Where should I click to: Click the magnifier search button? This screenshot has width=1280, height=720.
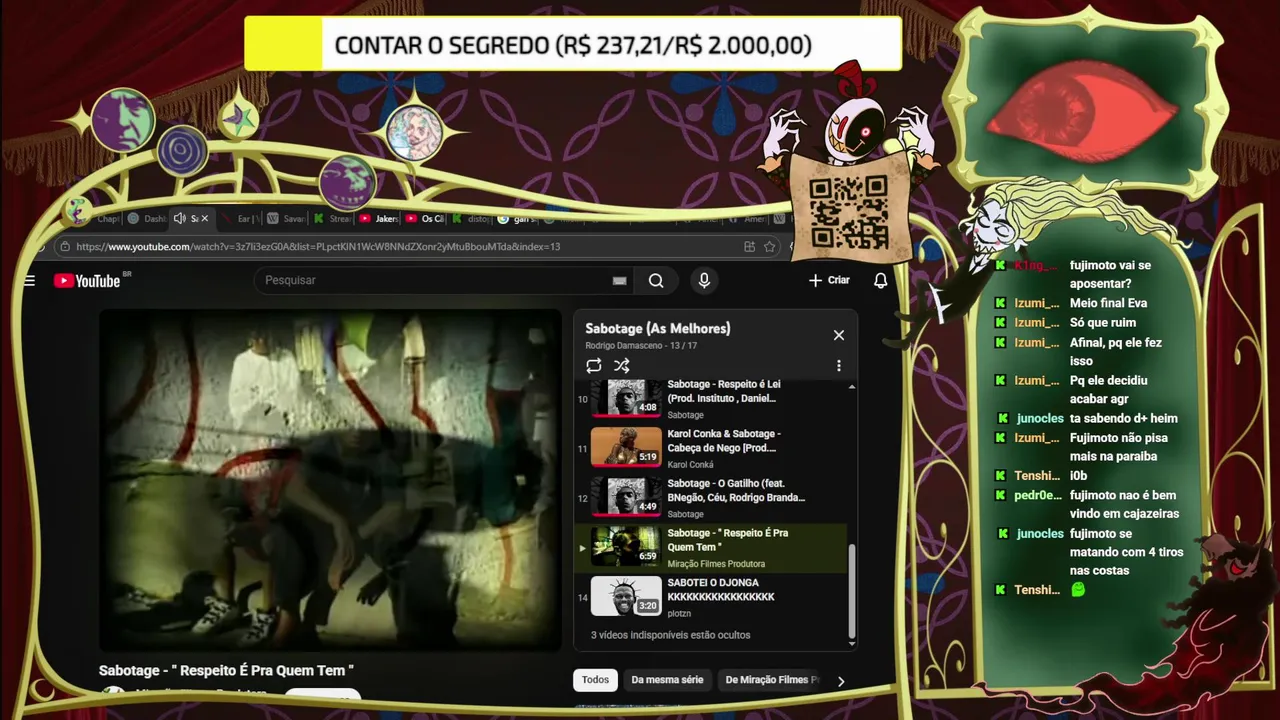tap(656, 281)
